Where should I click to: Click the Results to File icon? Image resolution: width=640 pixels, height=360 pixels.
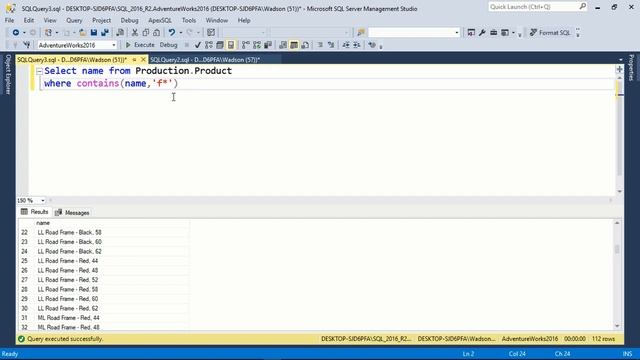coord(305,45)
